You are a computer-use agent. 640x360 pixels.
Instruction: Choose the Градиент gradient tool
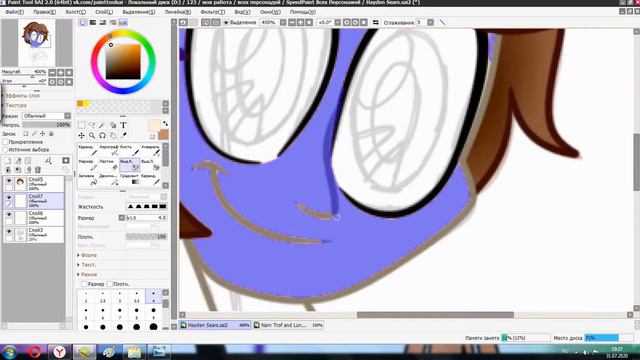coord(130,180)
